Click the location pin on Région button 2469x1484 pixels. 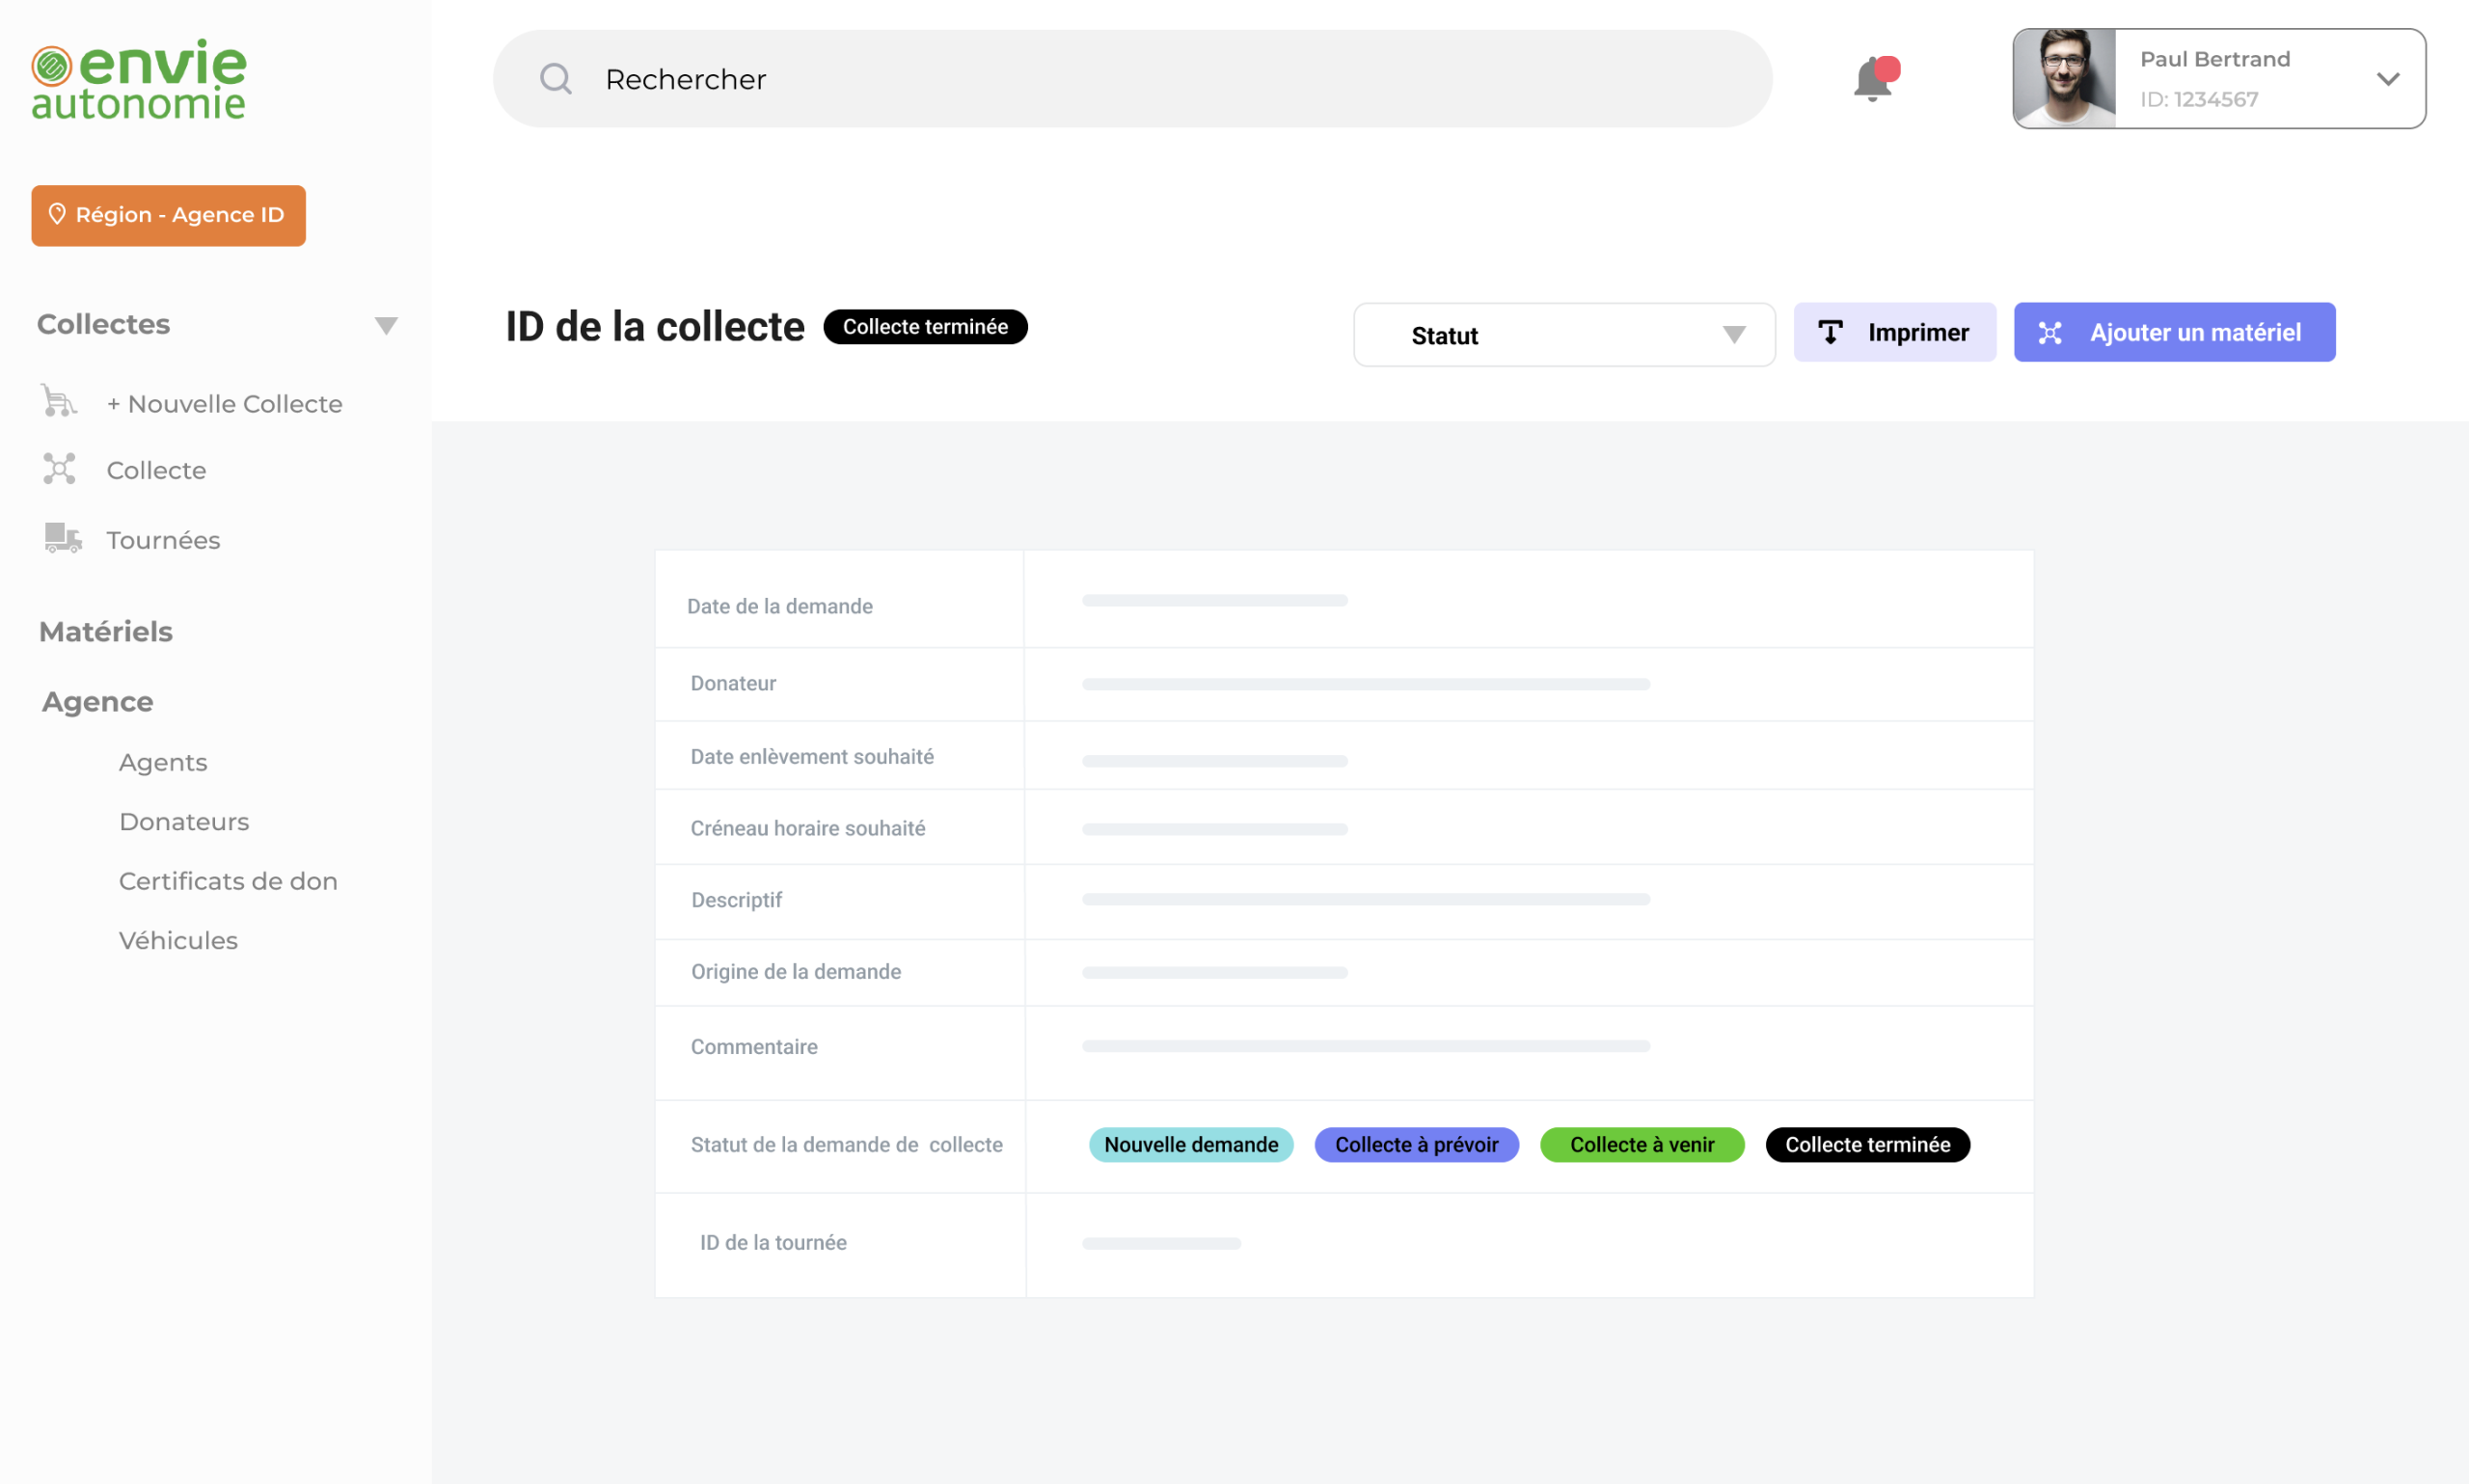click(58, 214)
